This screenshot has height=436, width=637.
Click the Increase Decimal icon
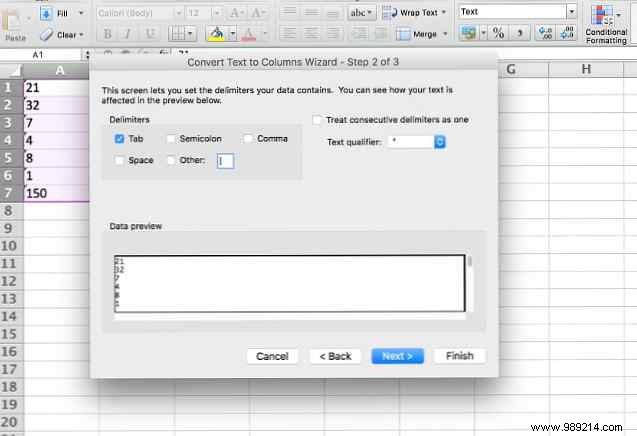pos(545,33)
